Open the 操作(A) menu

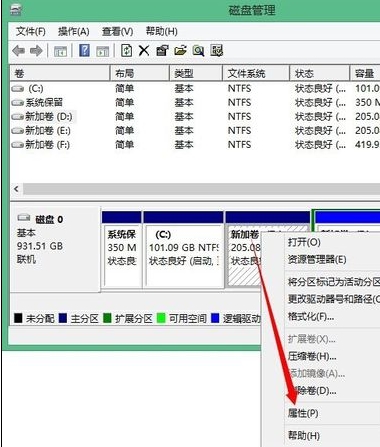[74, 32]
